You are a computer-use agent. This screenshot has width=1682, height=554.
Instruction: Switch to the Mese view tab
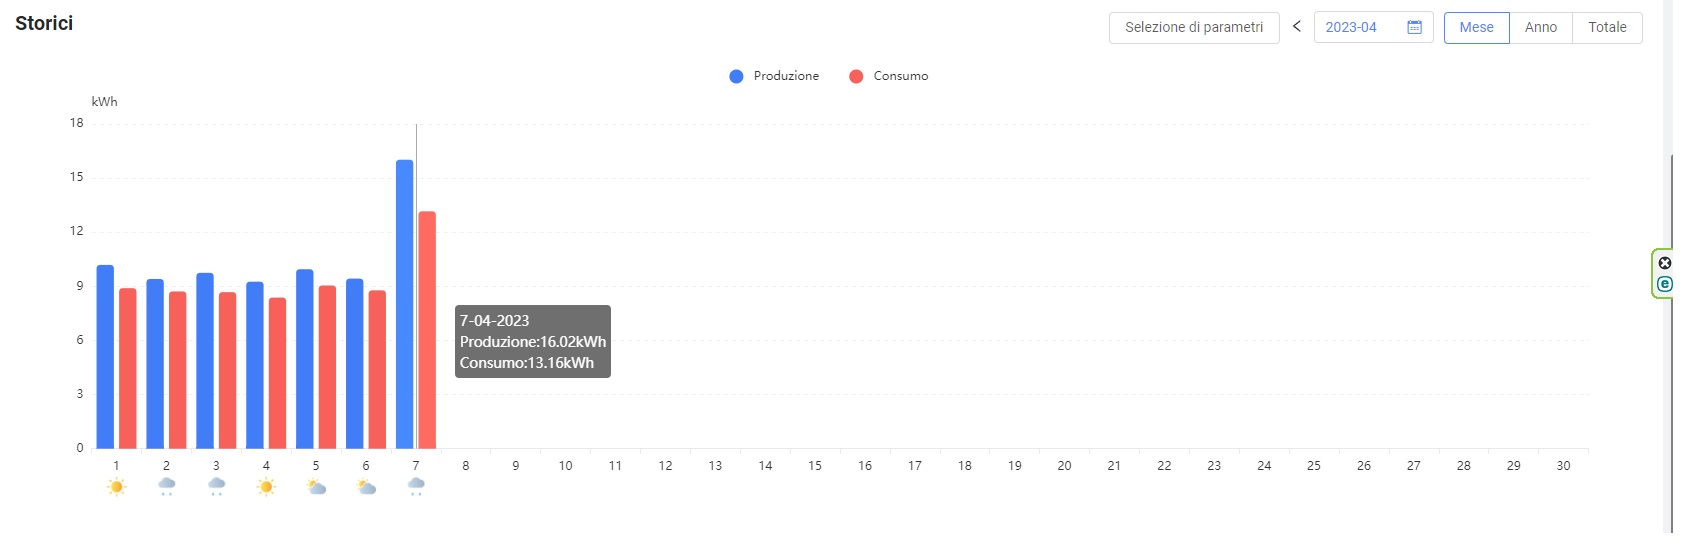pos(1476,27)
